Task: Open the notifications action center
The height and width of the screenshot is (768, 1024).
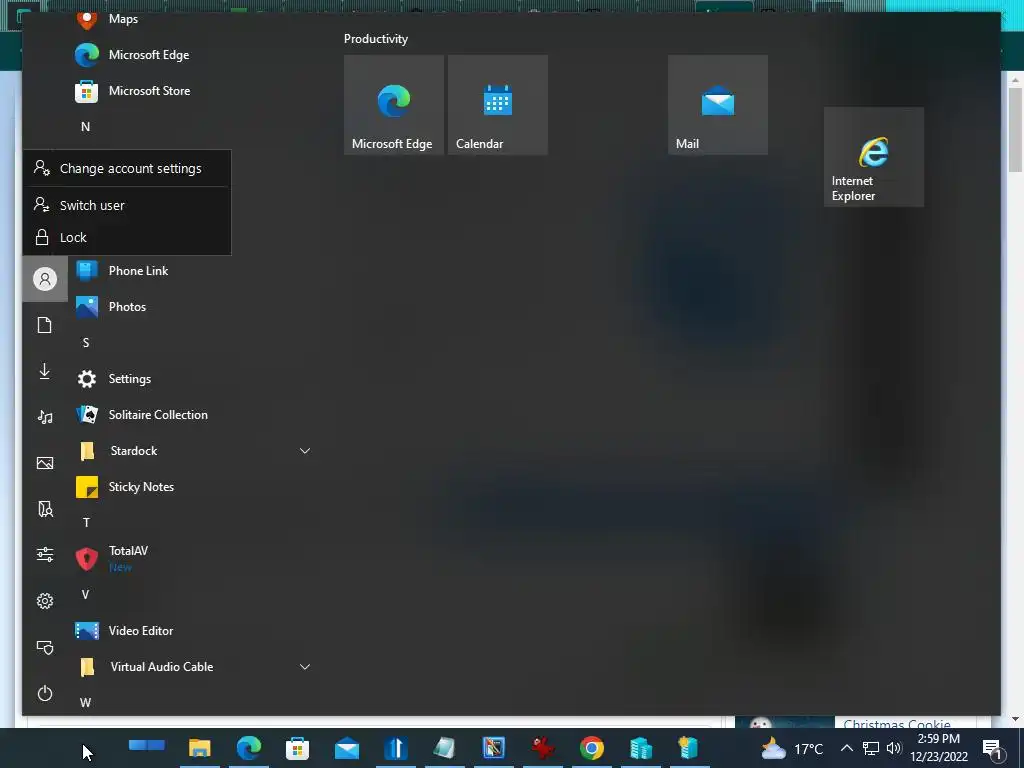Action: [993, 749]
